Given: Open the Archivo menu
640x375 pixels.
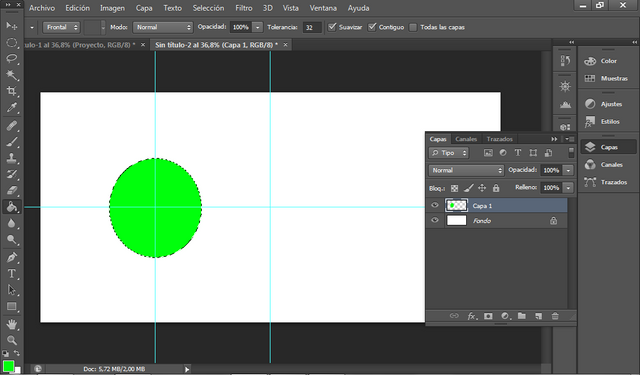Looking at the screenshot, I should pyautogui.click(x=42, y=8).
